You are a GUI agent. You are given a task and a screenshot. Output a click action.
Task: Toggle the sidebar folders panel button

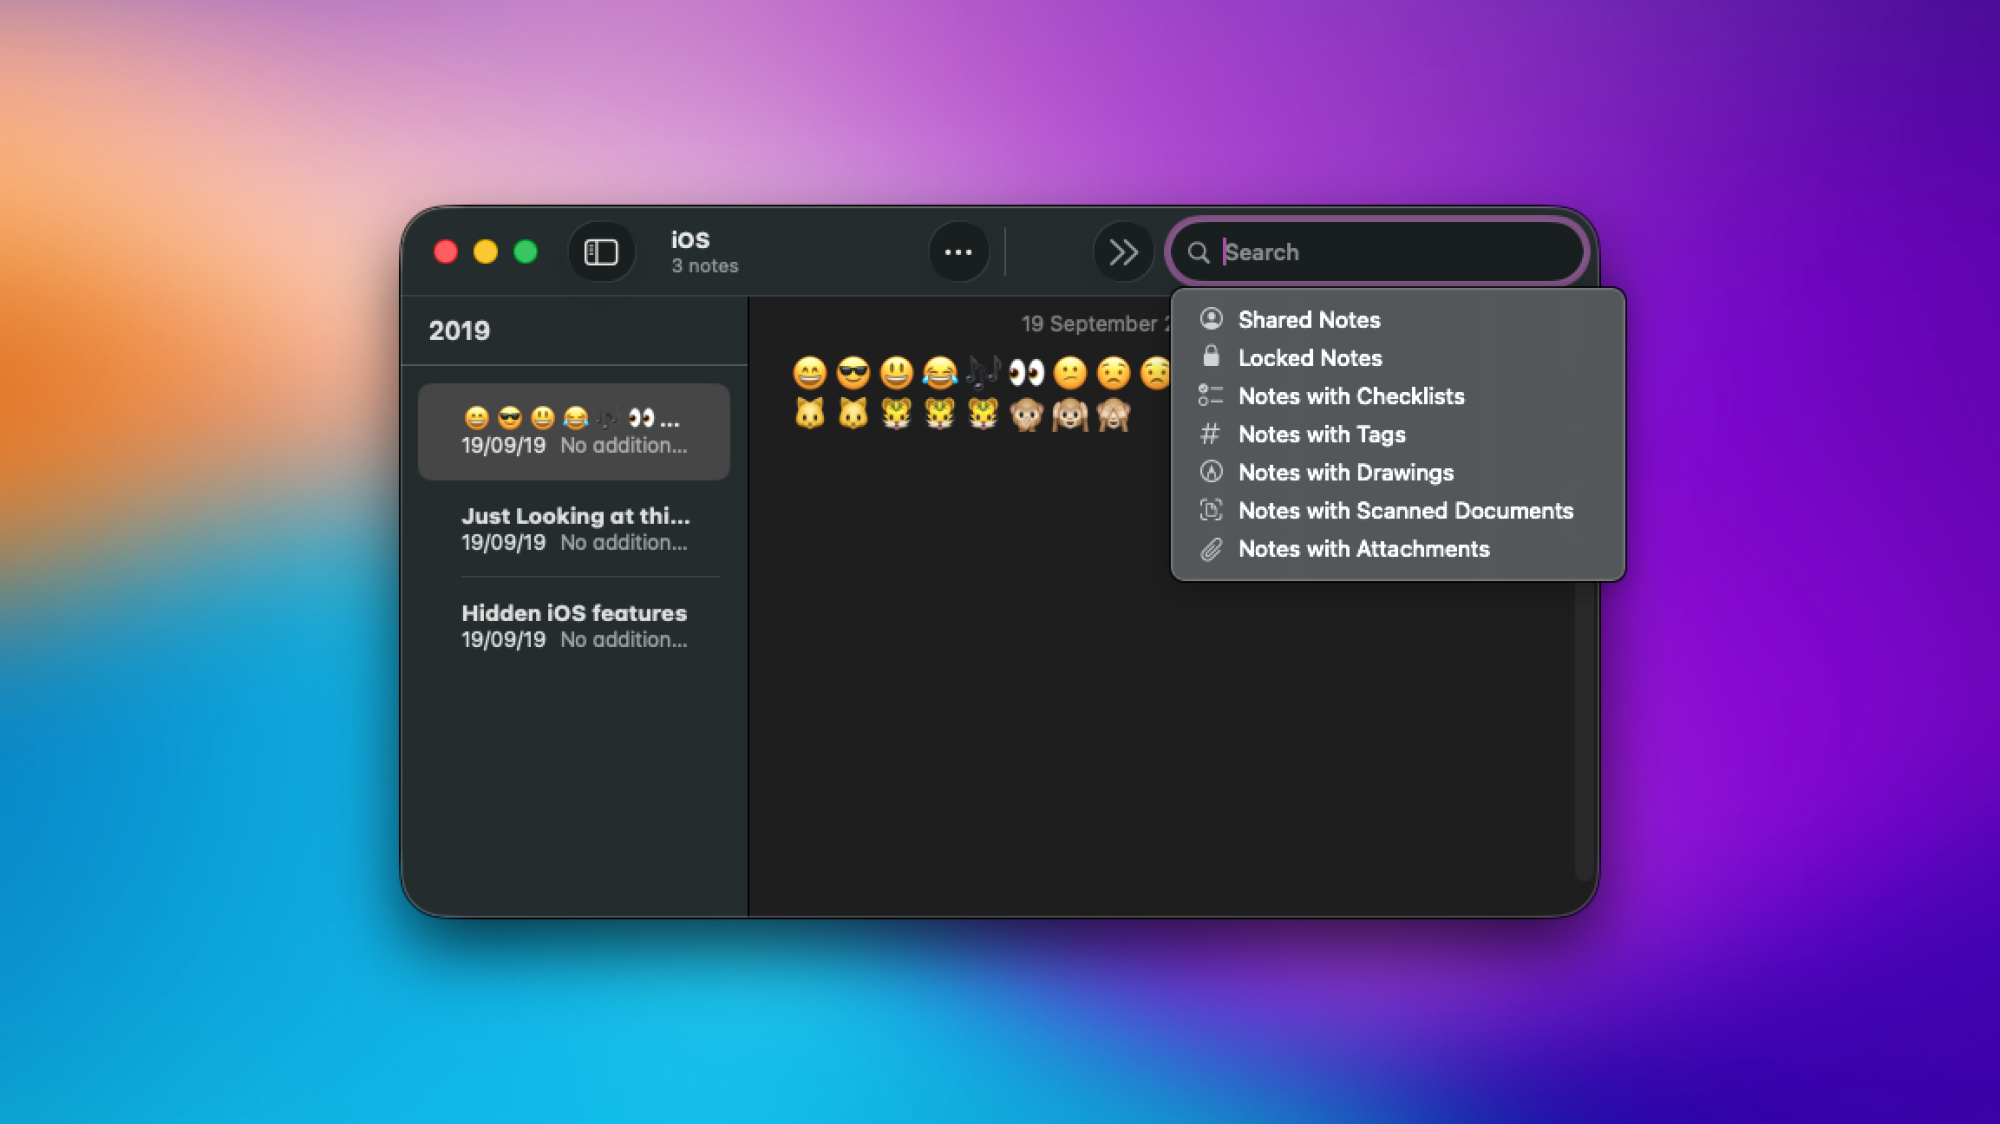601,252
